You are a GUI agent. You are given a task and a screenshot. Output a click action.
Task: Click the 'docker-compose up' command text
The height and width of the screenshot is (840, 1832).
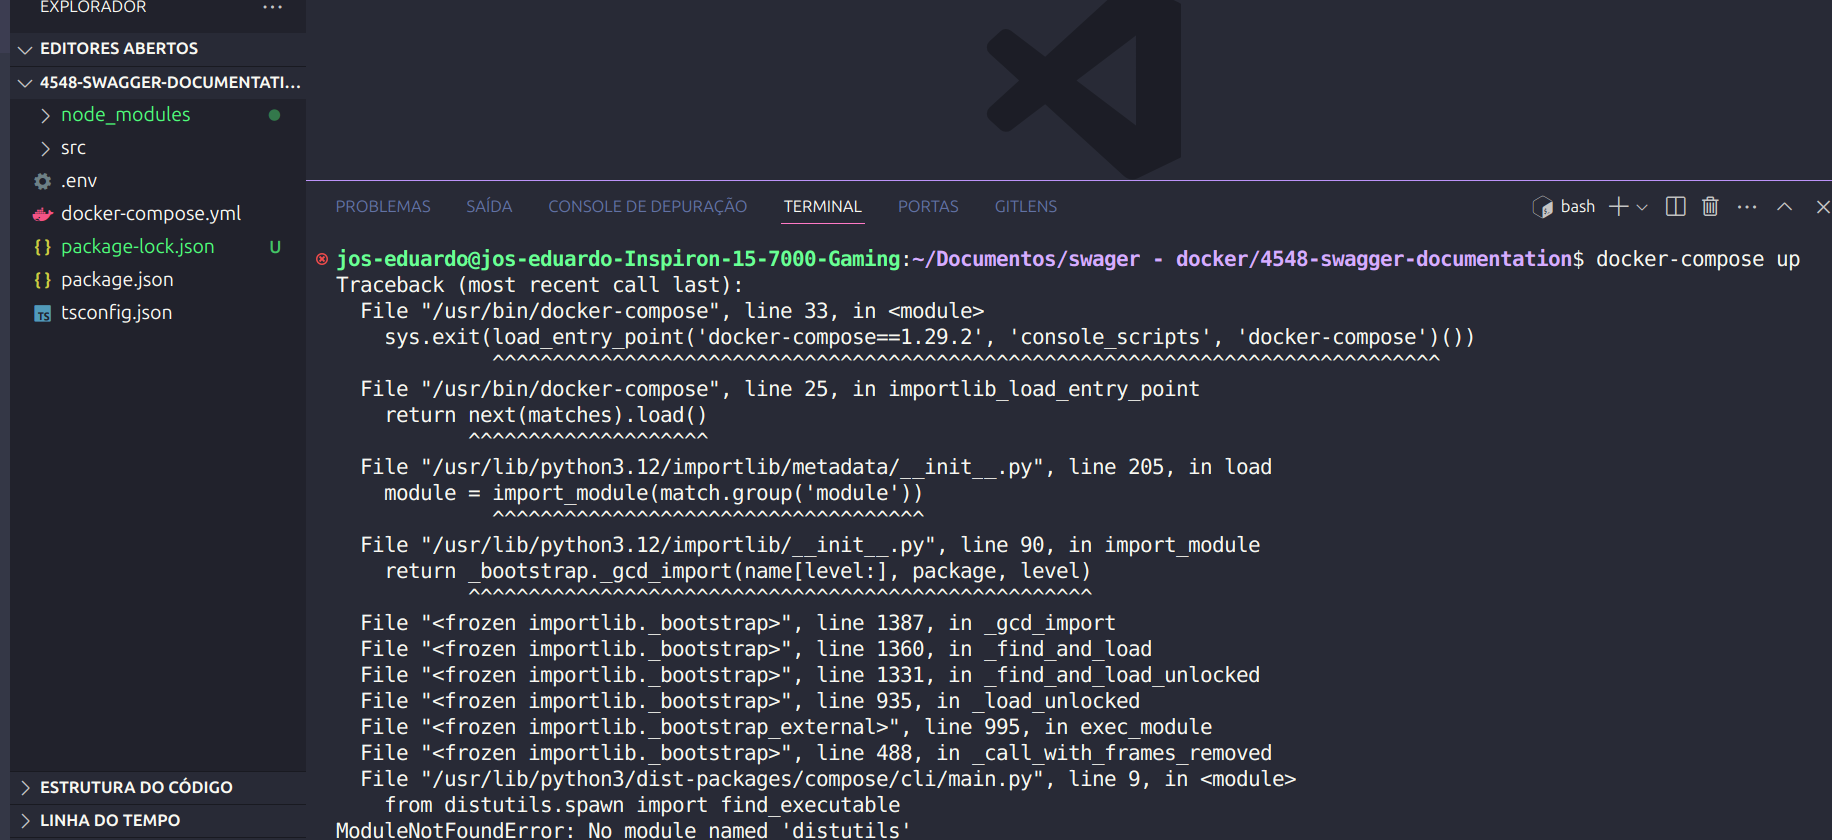tap(1698, 259)
